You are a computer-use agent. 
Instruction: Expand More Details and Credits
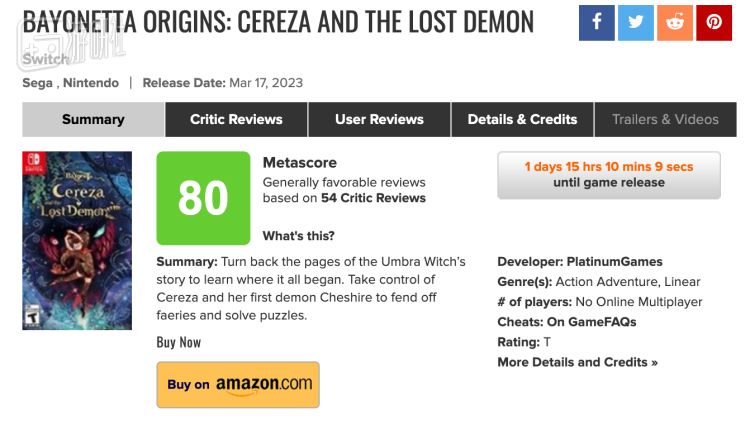577,362
